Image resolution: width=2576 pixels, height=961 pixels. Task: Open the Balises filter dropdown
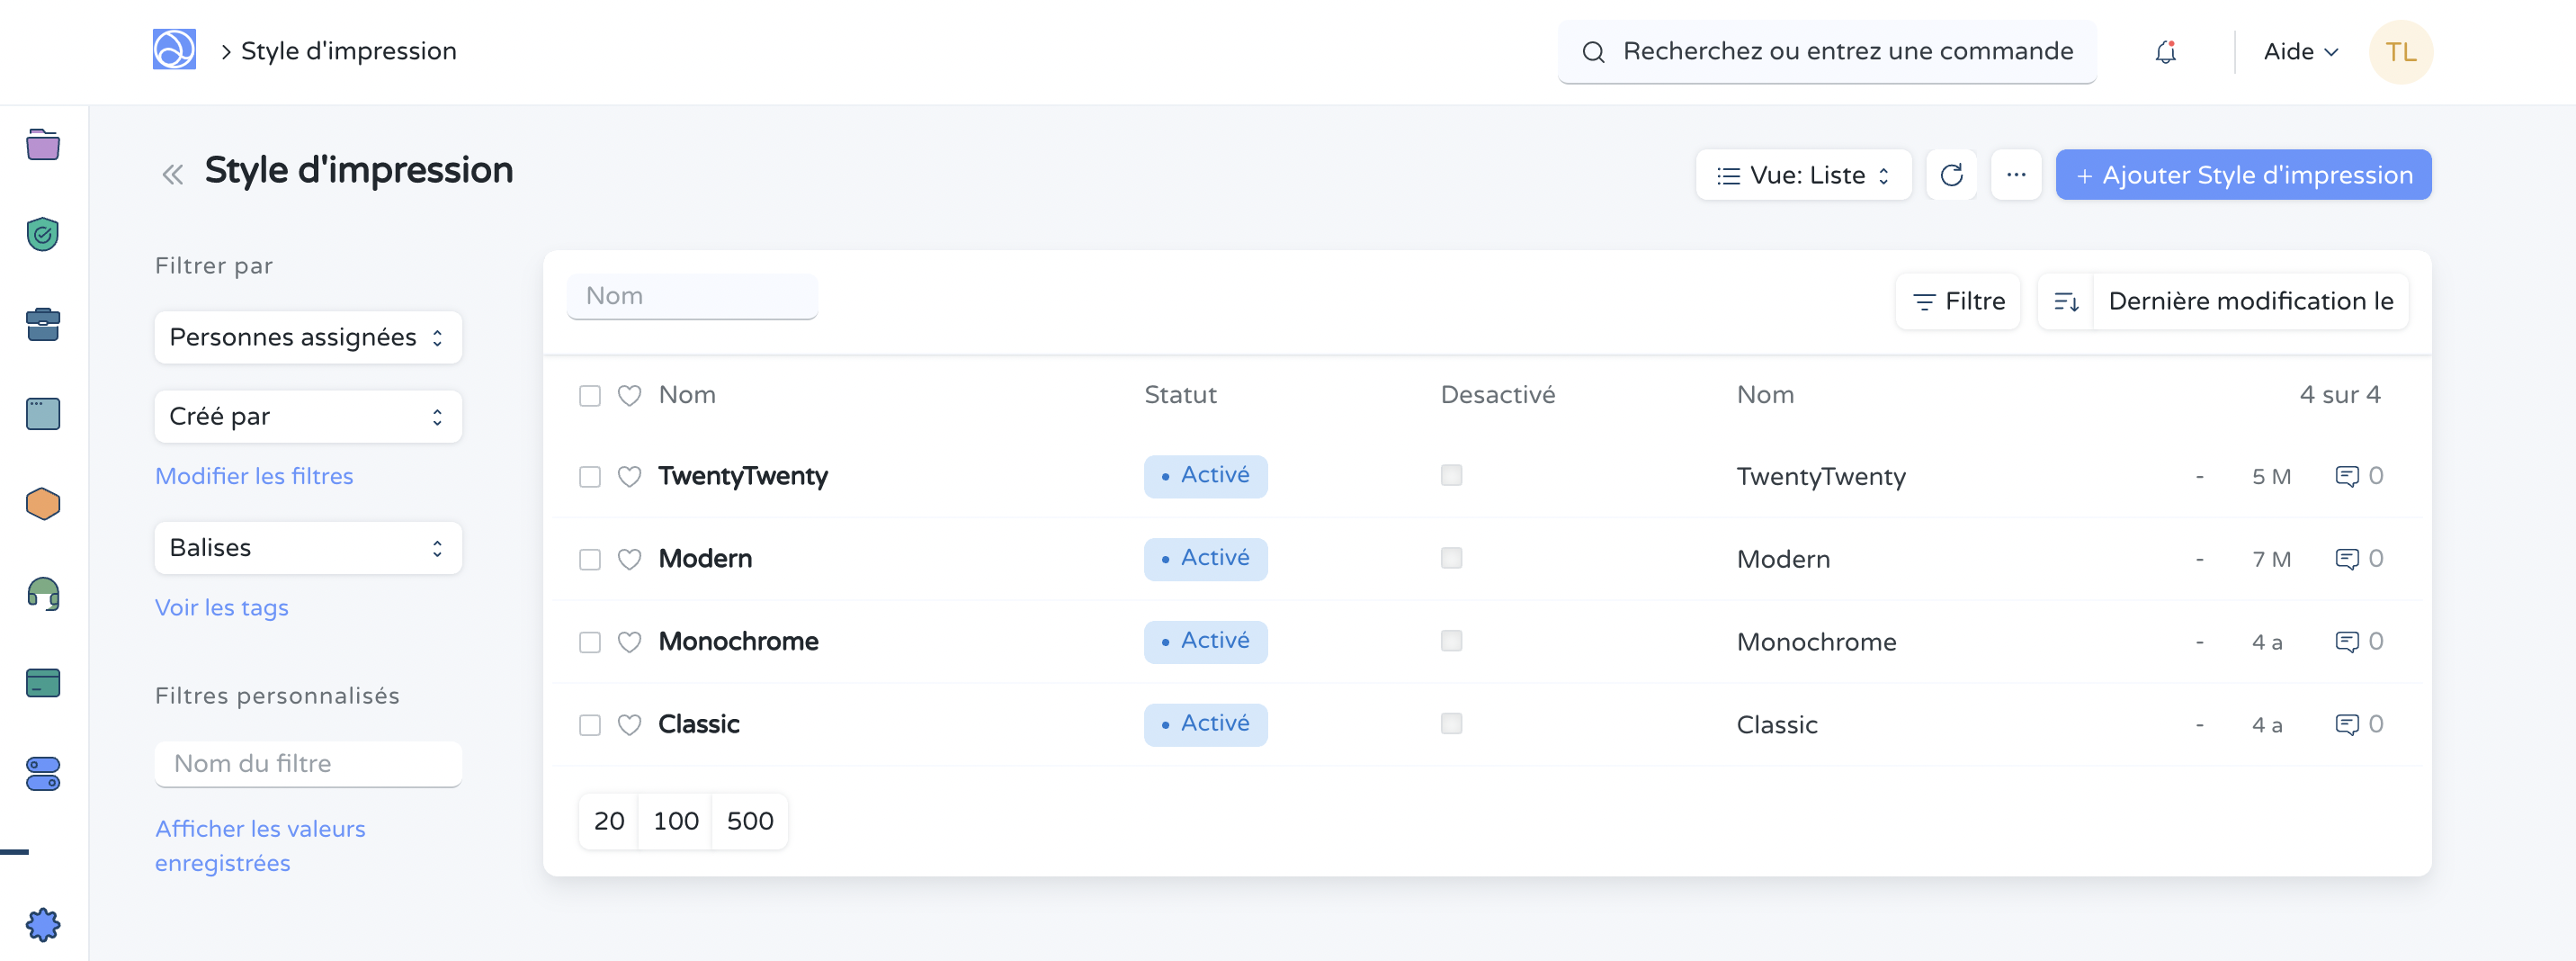click(307, 548)
